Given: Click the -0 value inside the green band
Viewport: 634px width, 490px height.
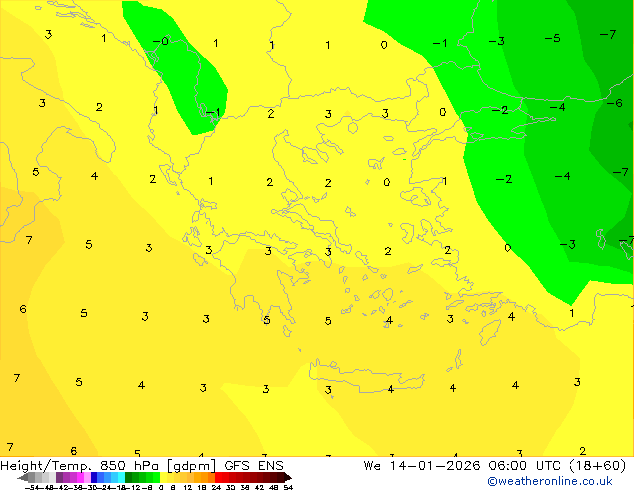Looking at the screenshot, I should [x=160, y=41].
